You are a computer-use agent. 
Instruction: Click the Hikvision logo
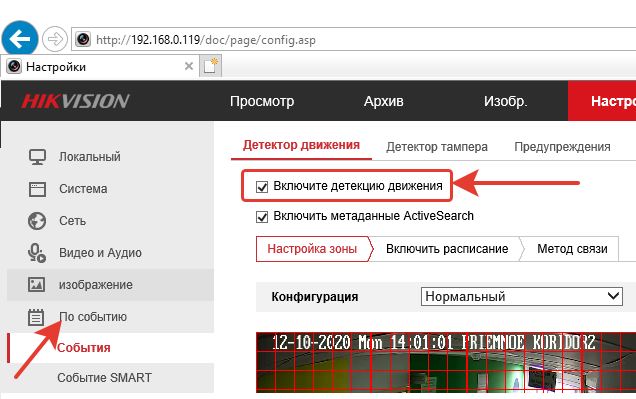pyautogui.click(x=75, y=101)
